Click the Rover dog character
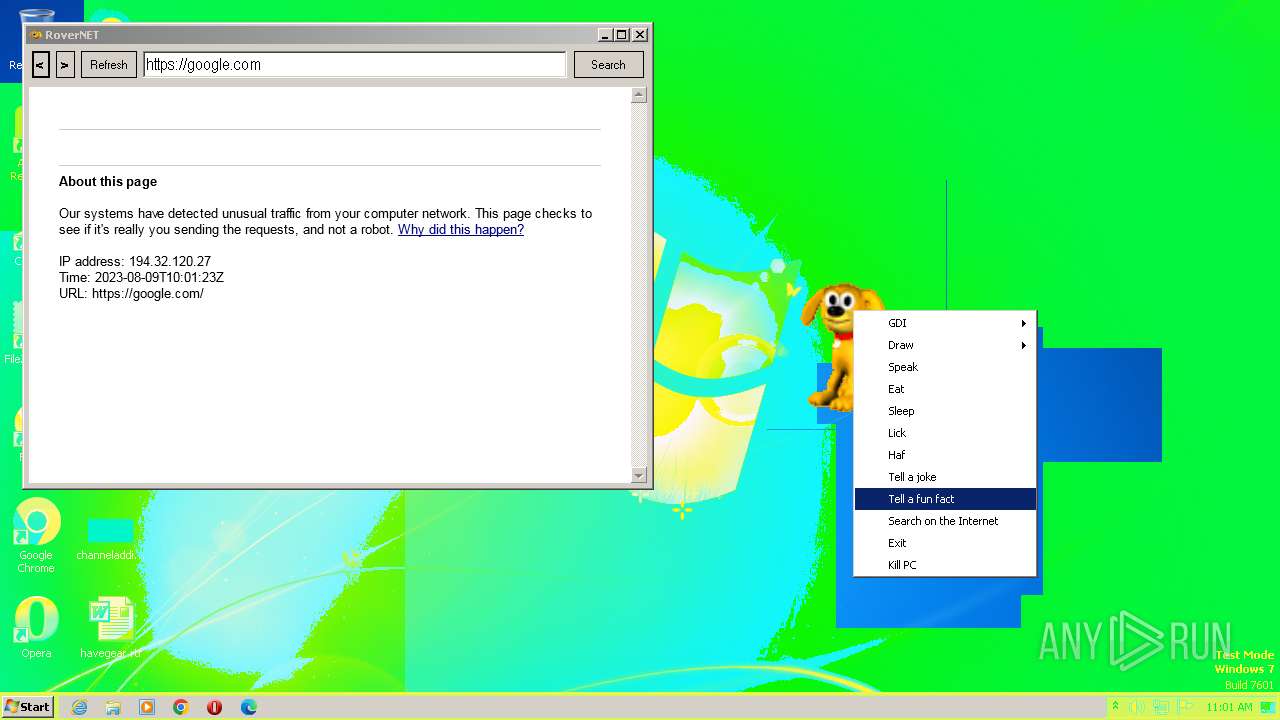1280x720 pixels. (x=836, y=345)
